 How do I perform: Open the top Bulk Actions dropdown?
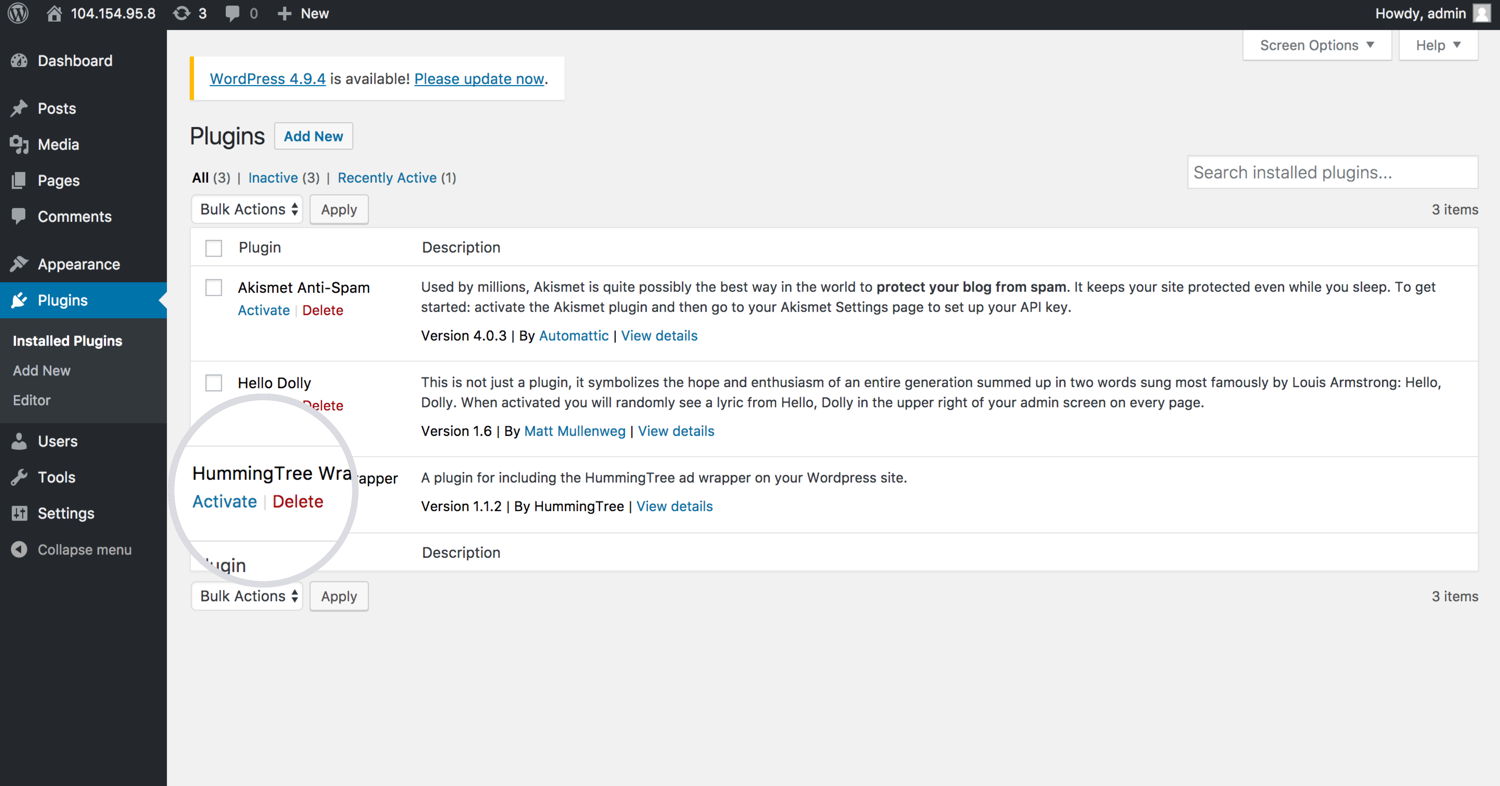(247, 209)
